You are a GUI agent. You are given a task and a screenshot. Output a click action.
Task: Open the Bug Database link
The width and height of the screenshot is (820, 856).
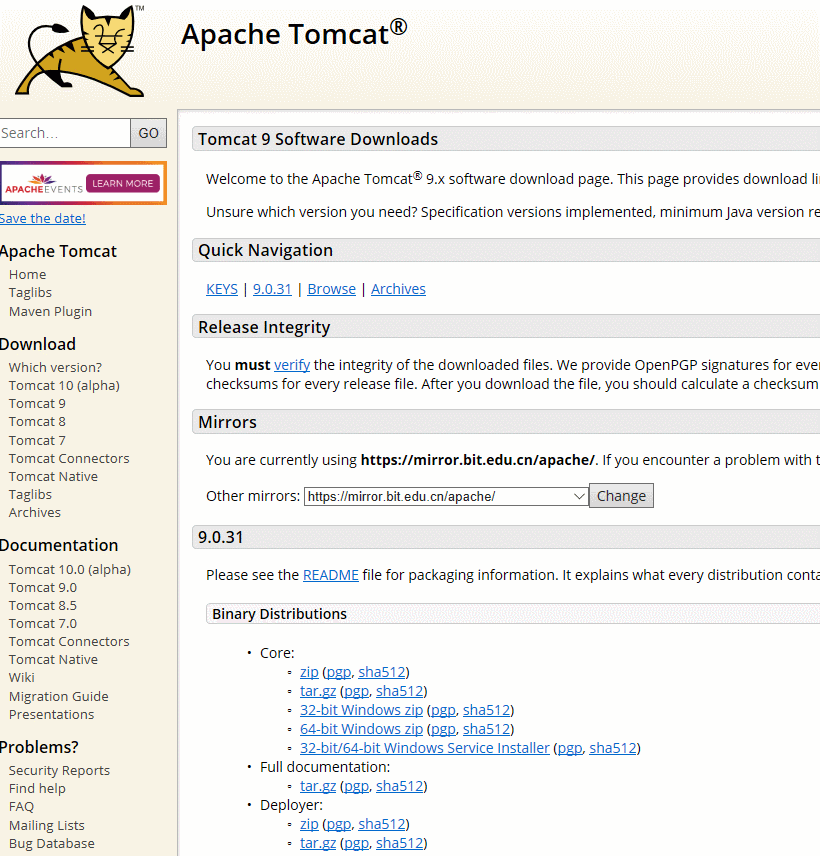(51, 843)
